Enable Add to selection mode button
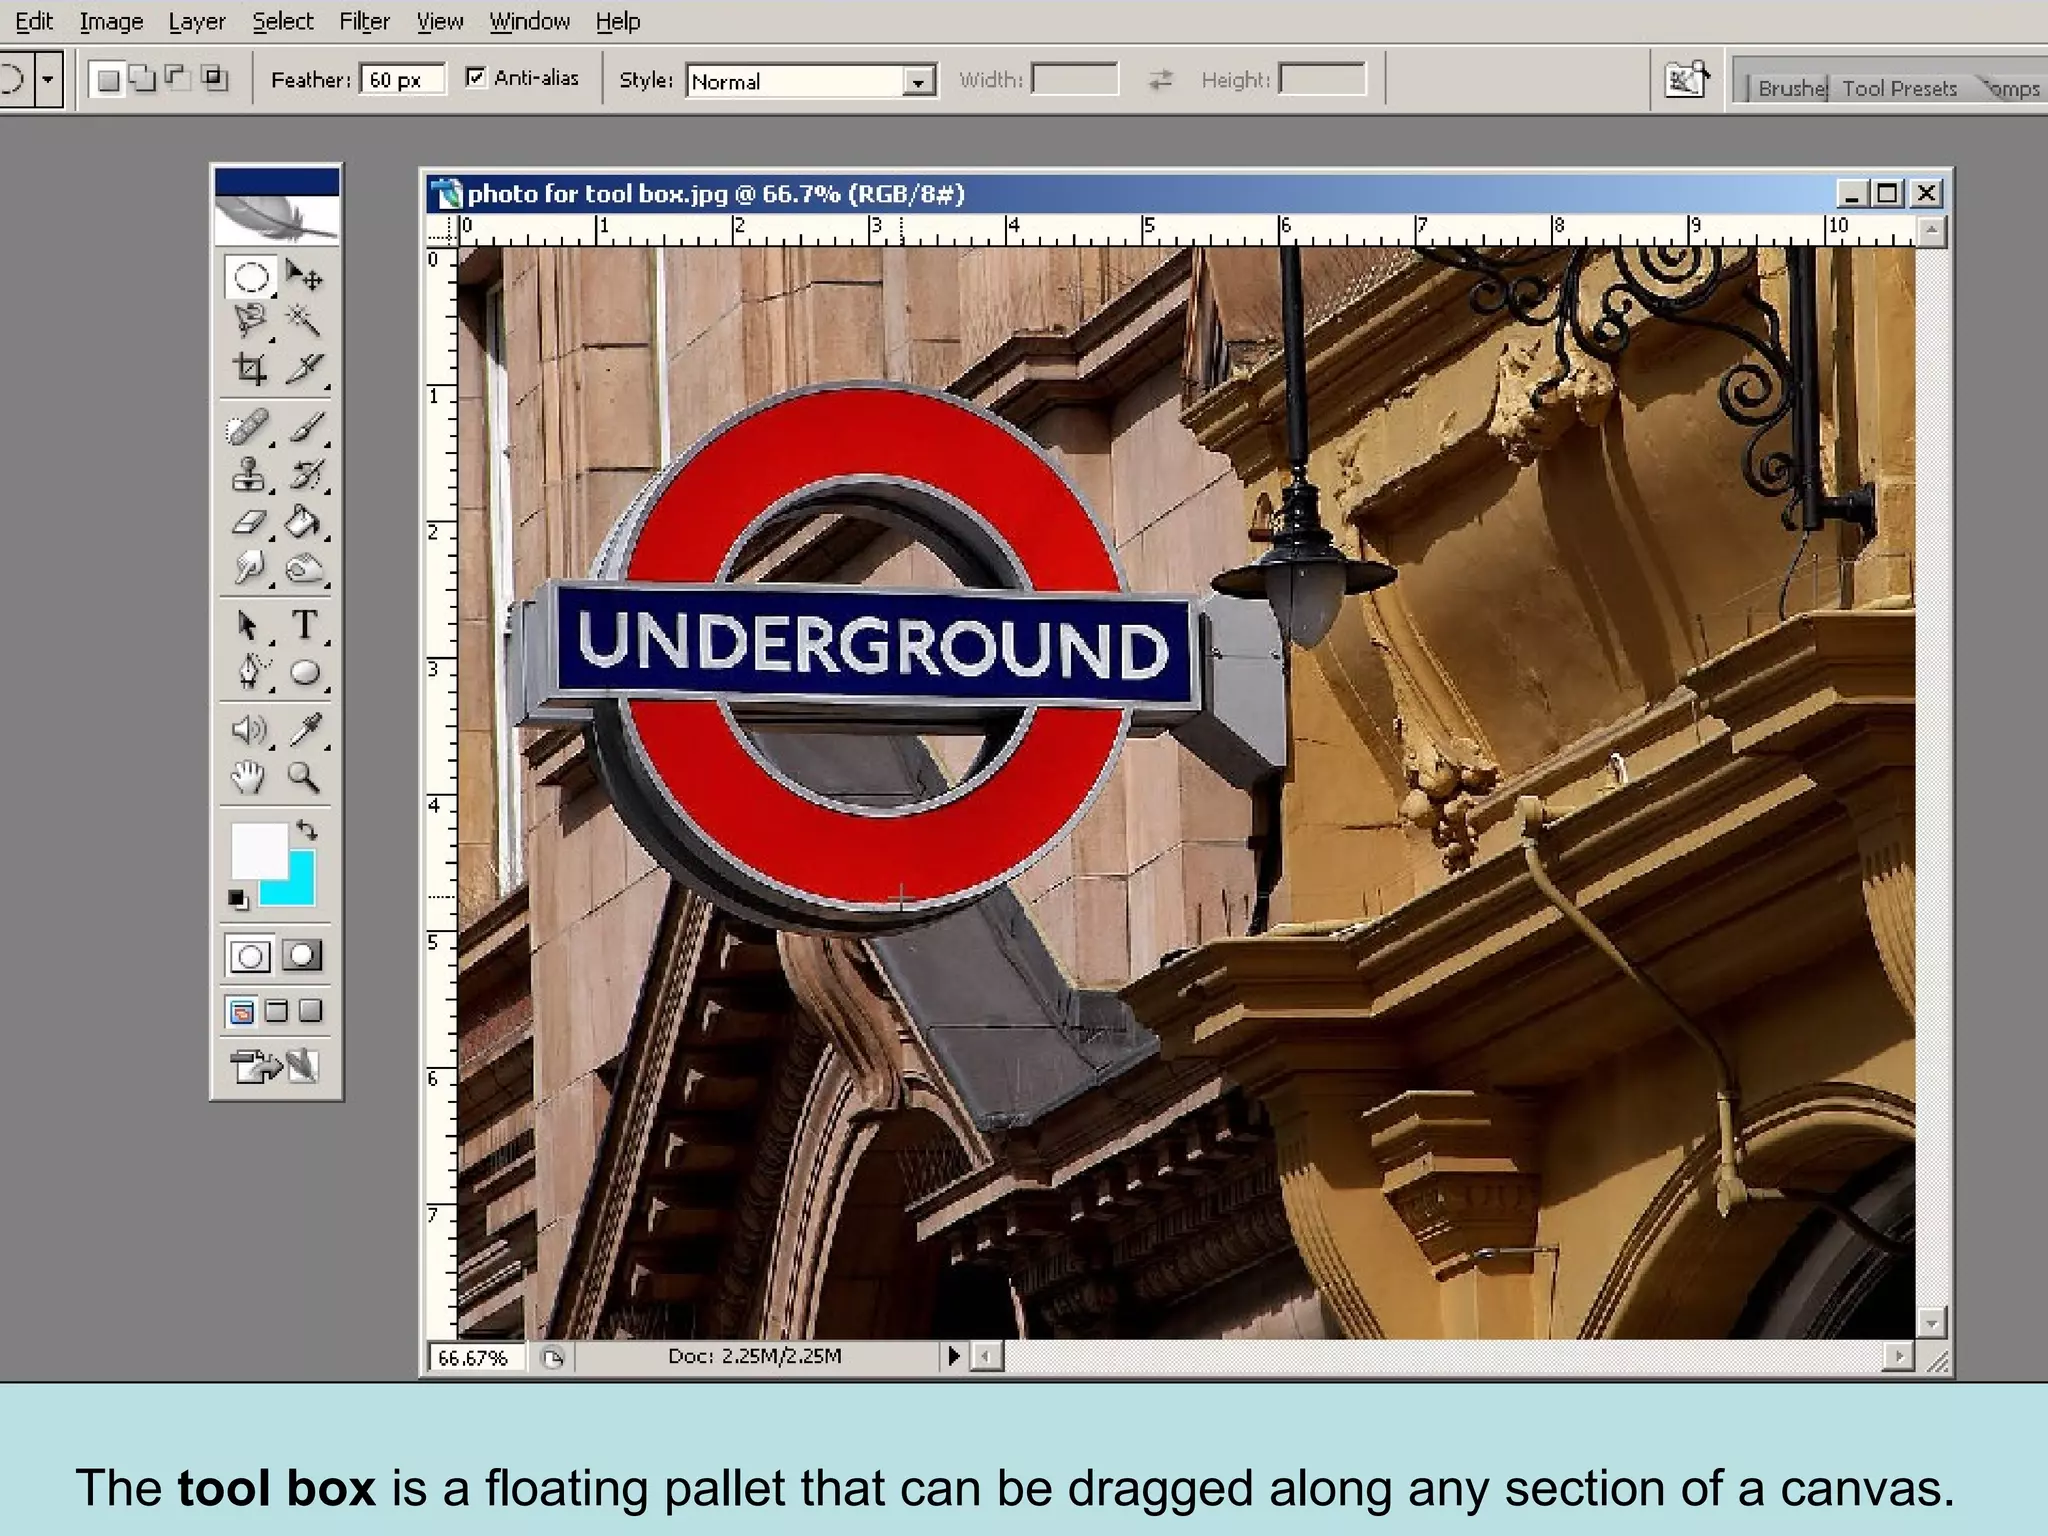Viewport: 2048px width, 1536px height. 143,79
